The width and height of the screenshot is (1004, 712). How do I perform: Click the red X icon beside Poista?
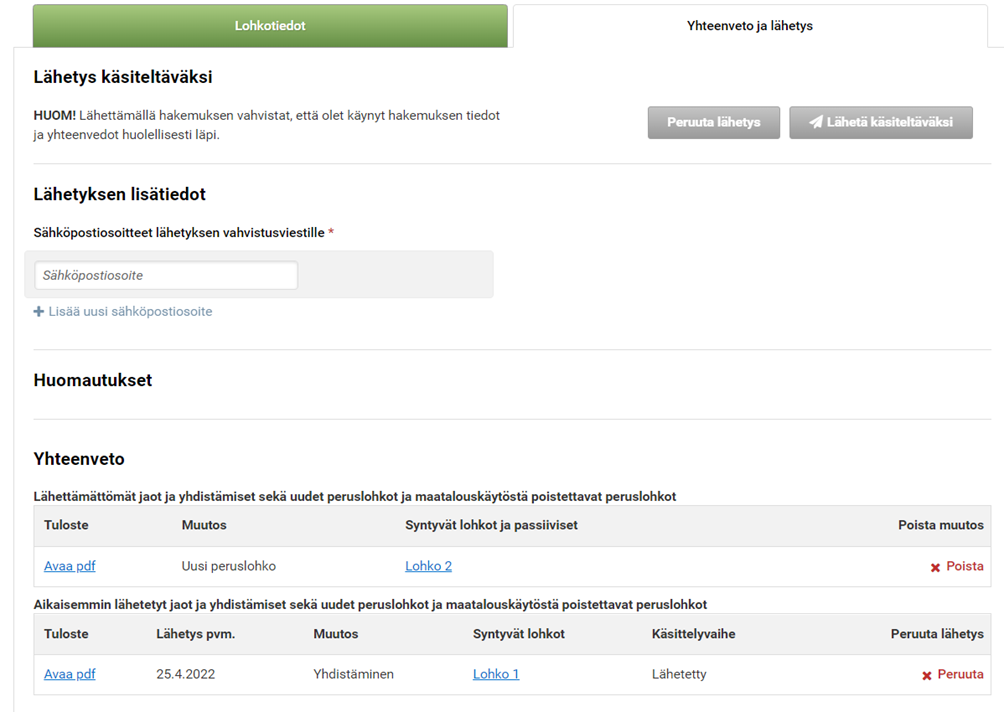(x=935, y=567)
